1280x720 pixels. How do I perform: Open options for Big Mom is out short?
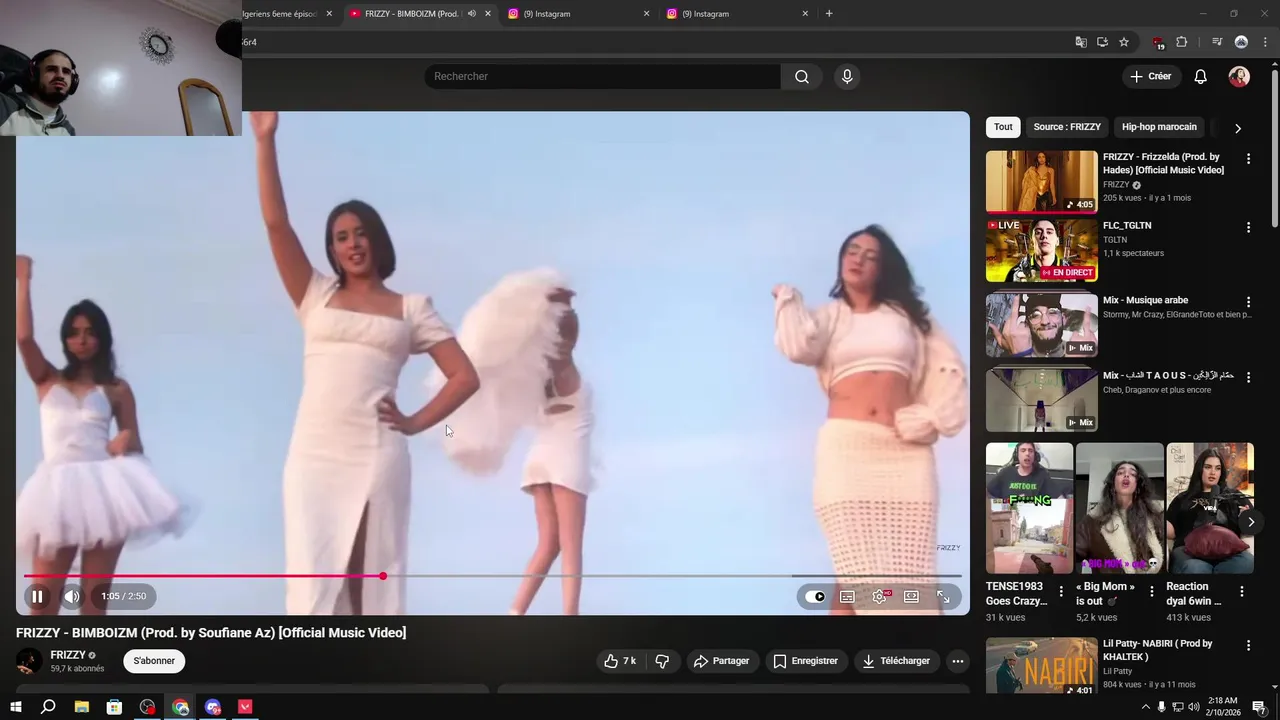[x=1151, y=592]
